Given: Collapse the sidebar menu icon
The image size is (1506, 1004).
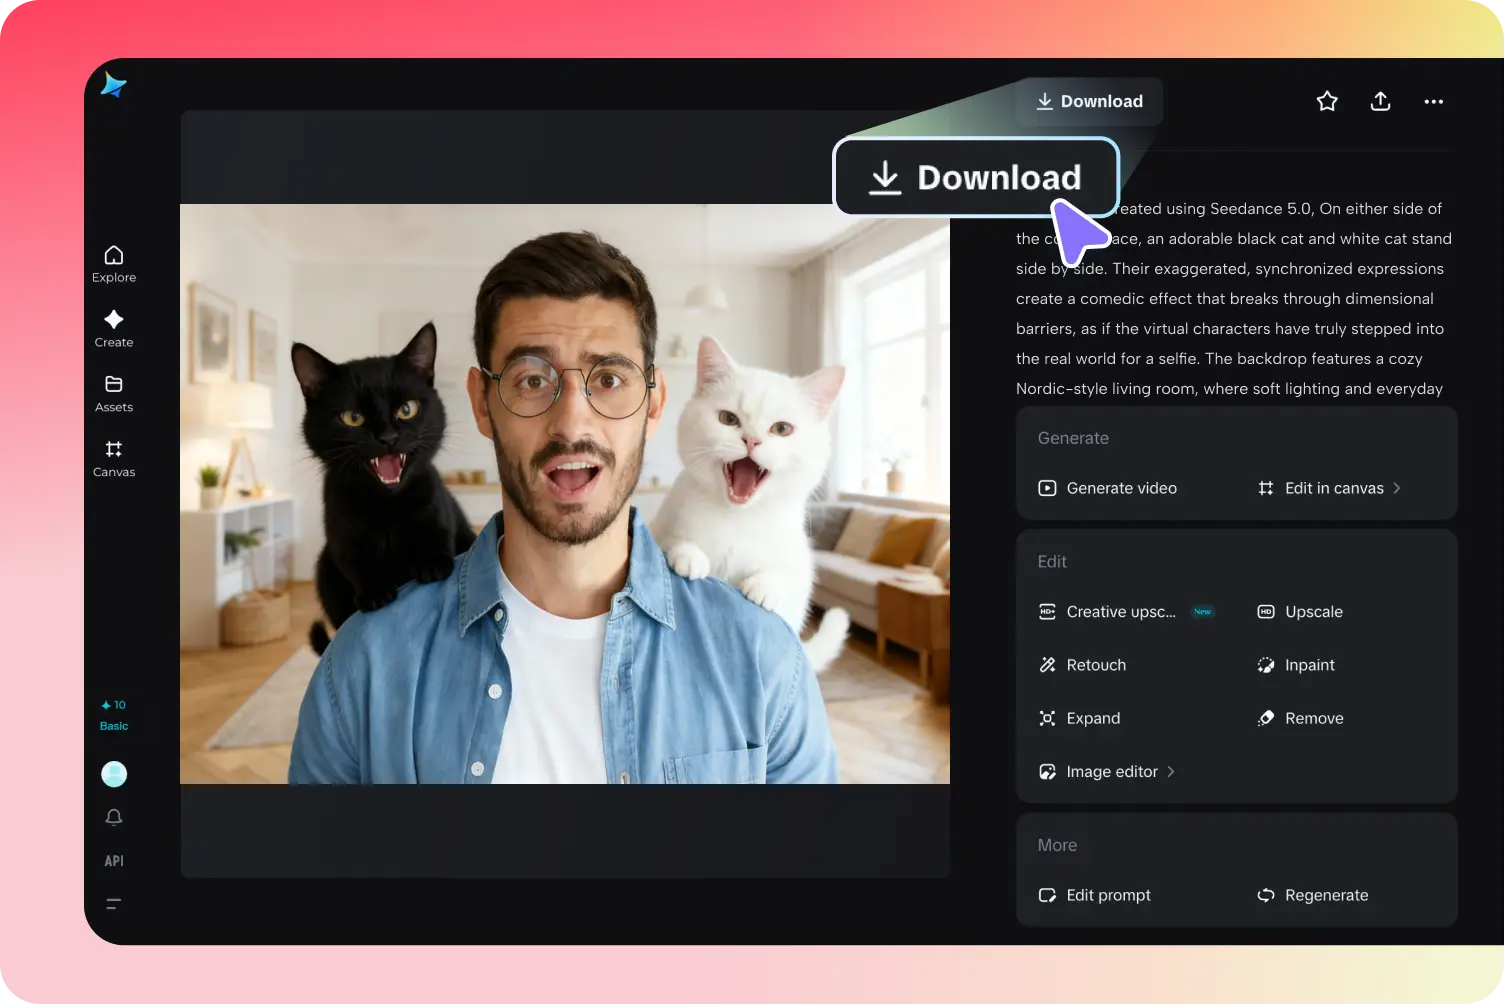Looking at the screenshot, I should pos(114,904).
